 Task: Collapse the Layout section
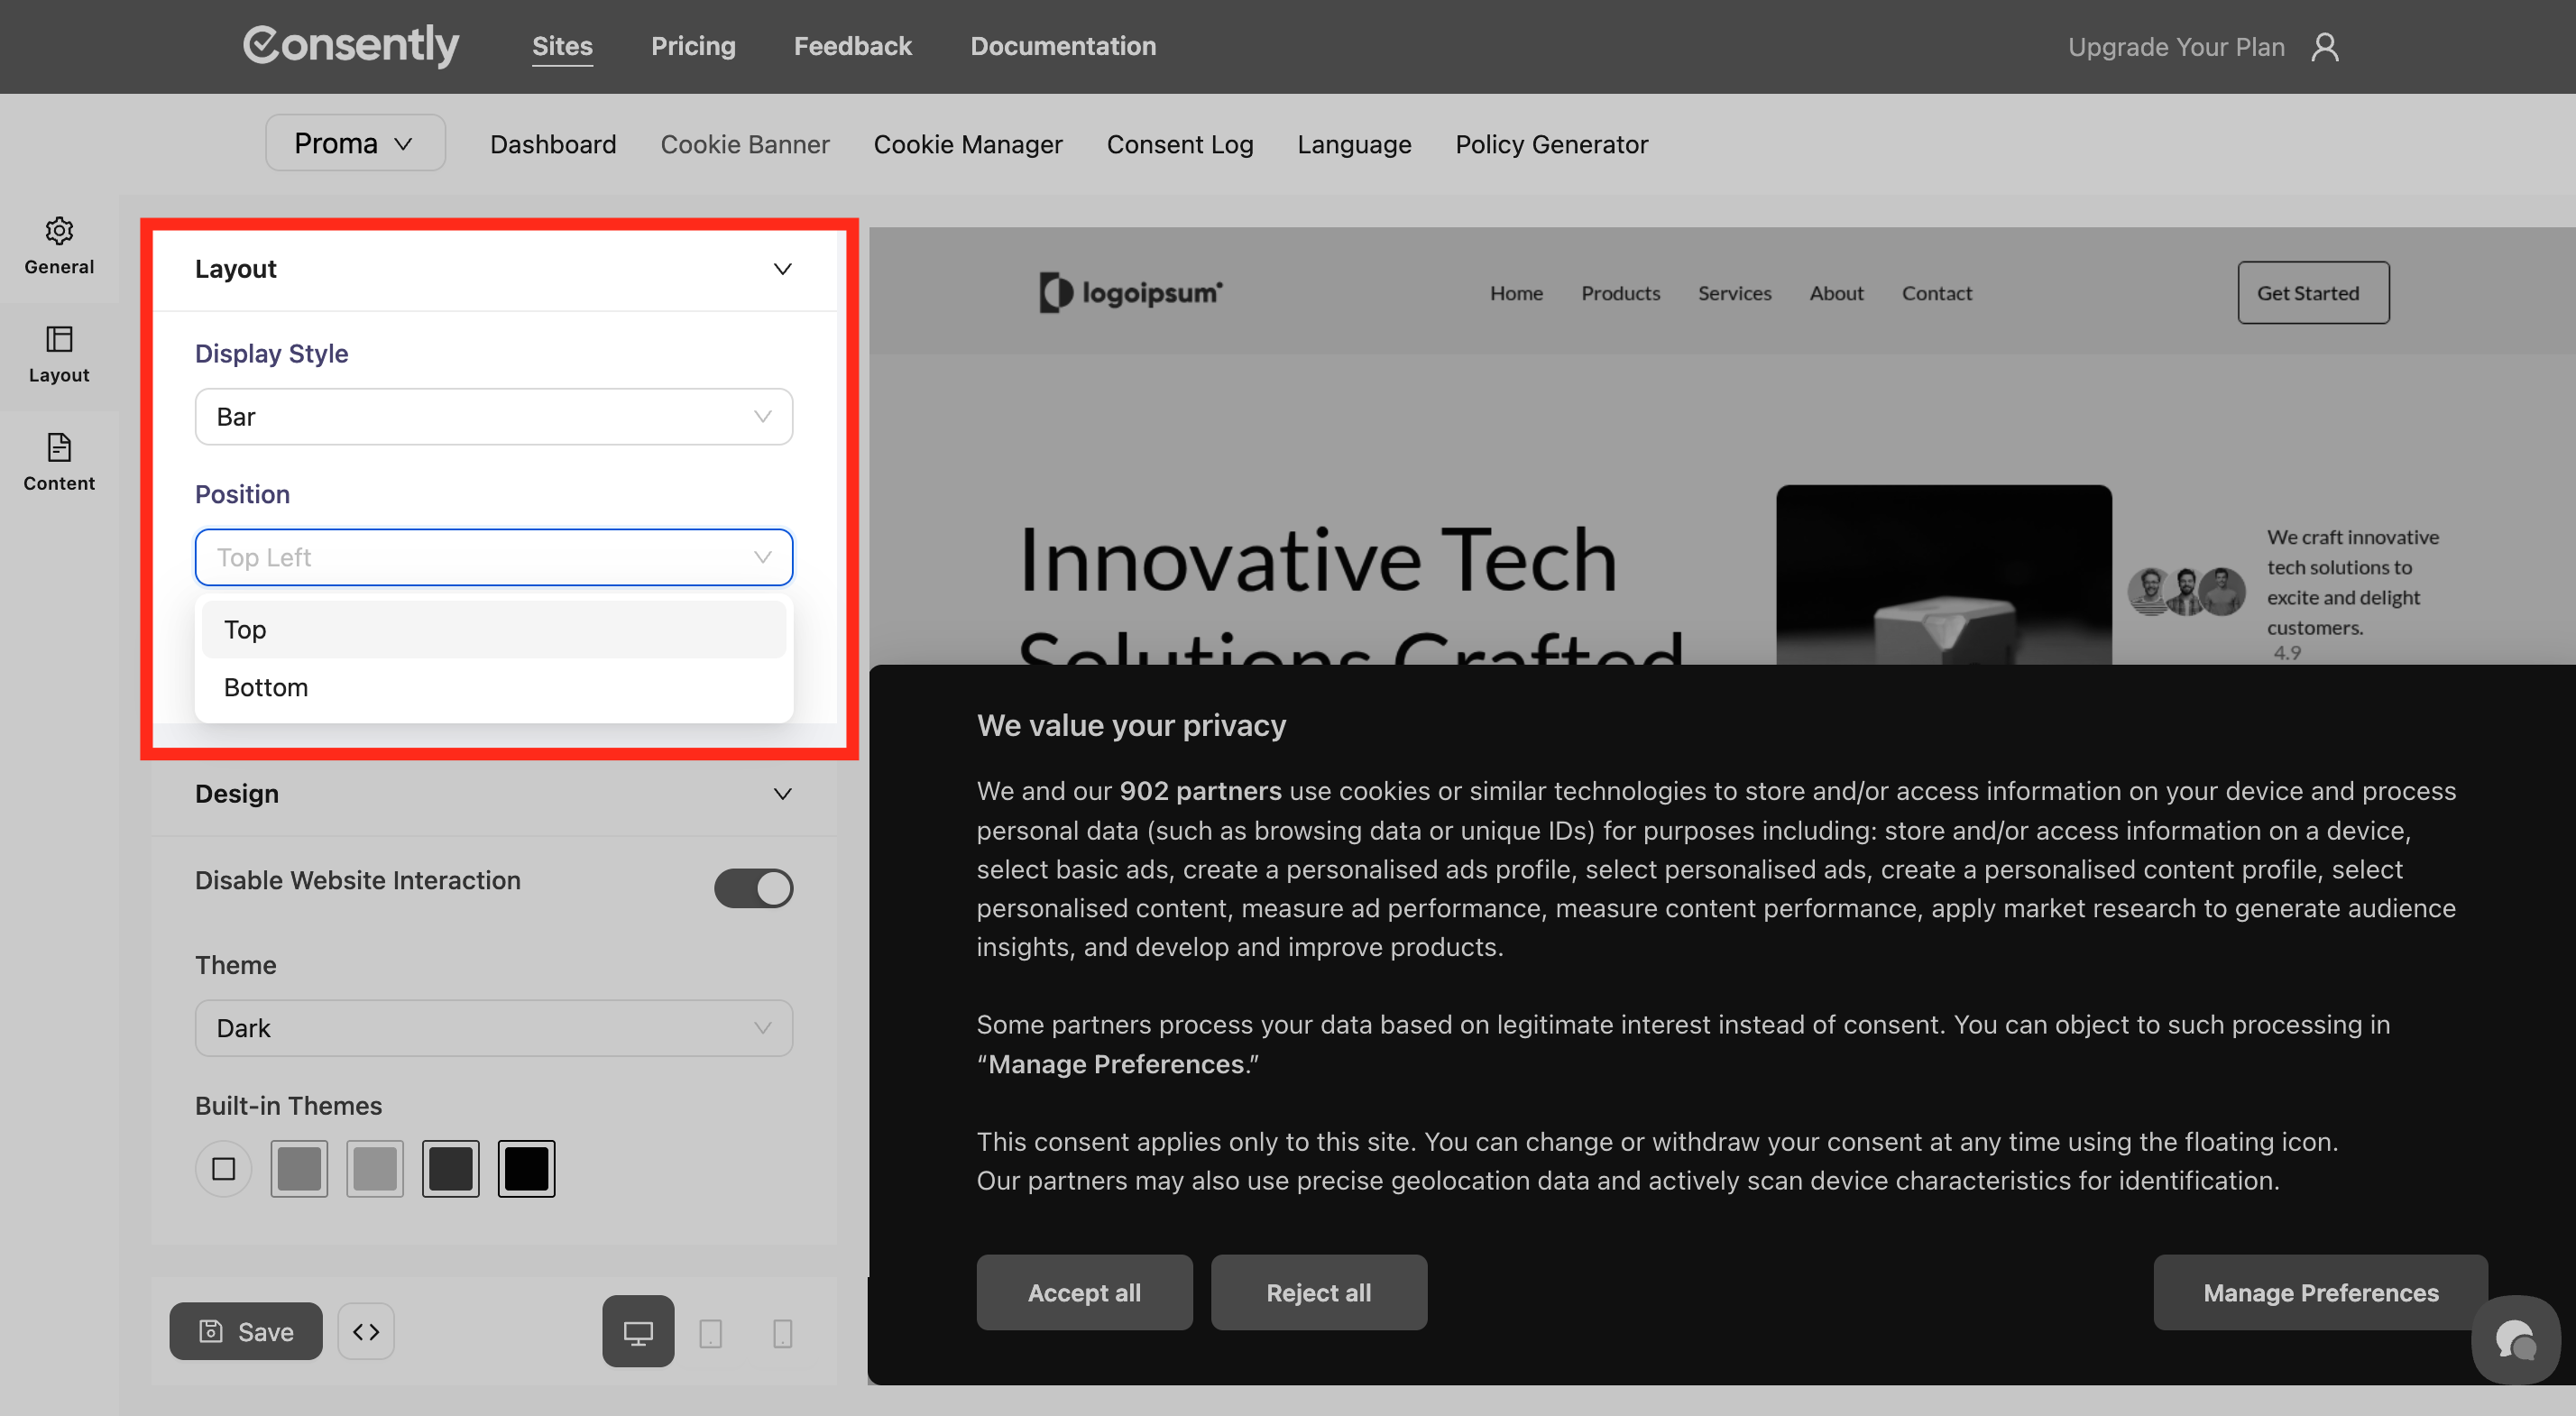pos(782,268)
